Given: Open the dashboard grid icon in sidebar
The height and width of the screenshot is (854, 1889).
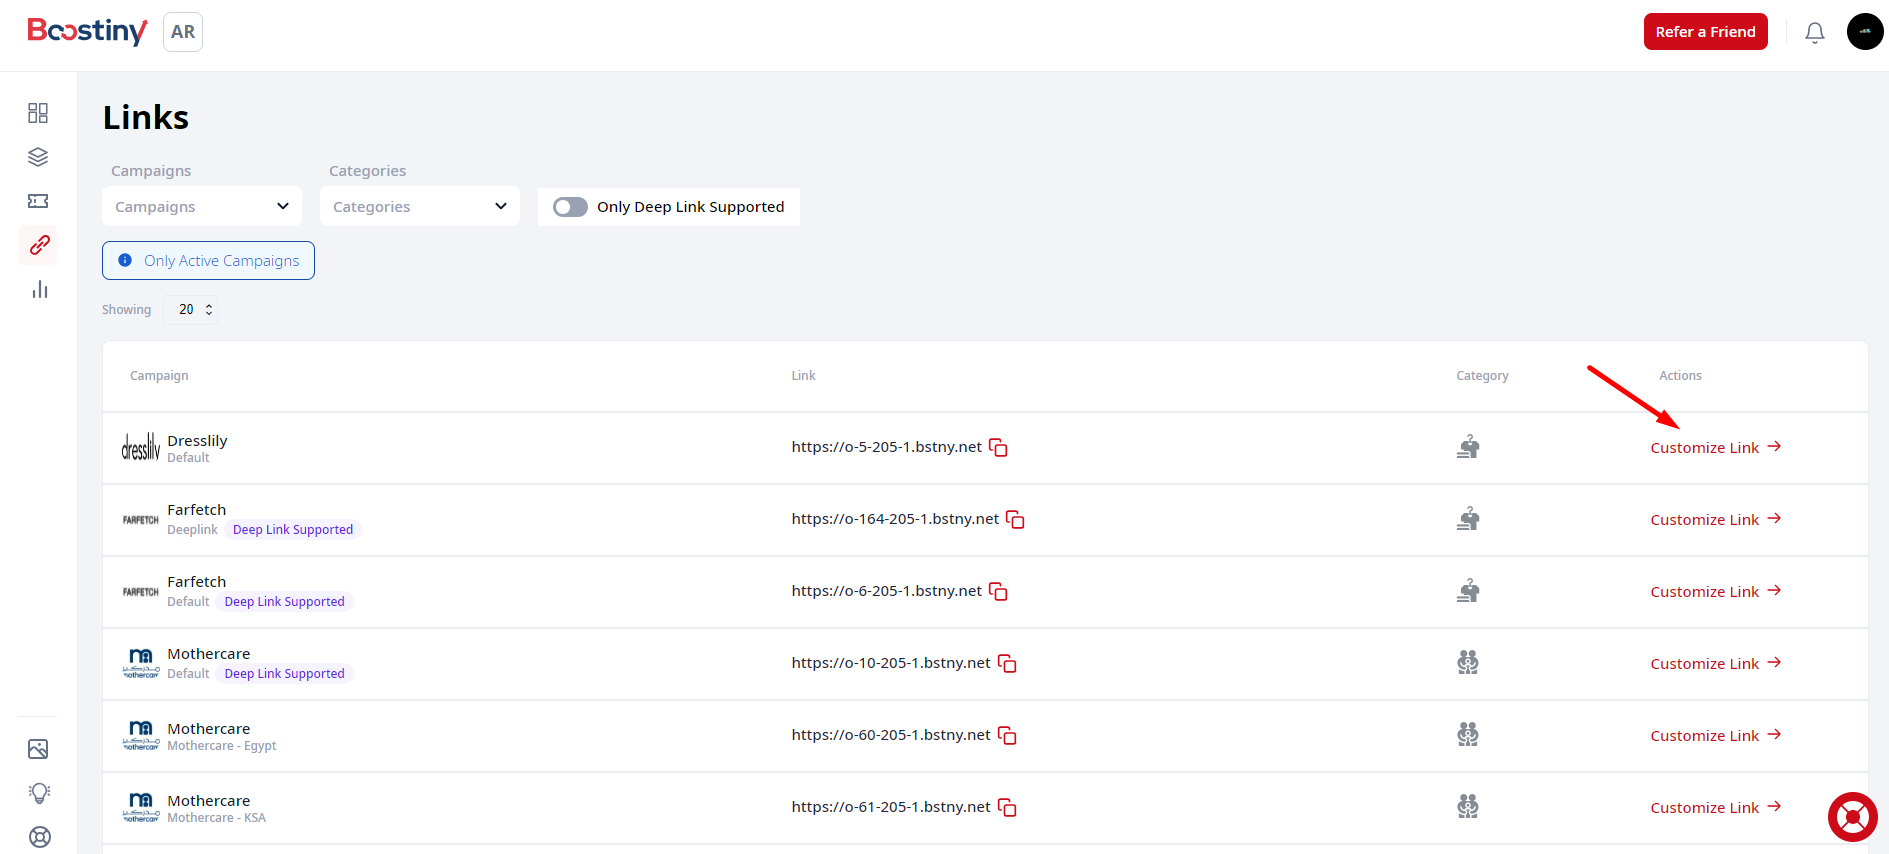Looking at the screenshot, I should pos(38,113).
